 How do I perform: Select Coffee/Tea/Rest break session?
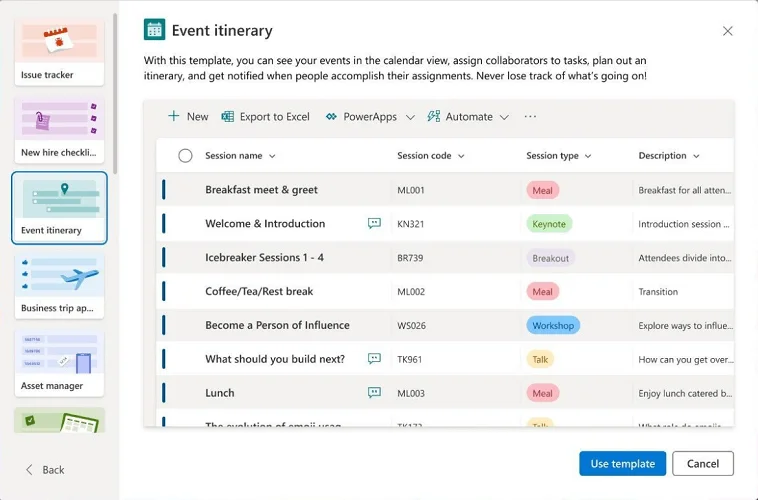(259, 291)
